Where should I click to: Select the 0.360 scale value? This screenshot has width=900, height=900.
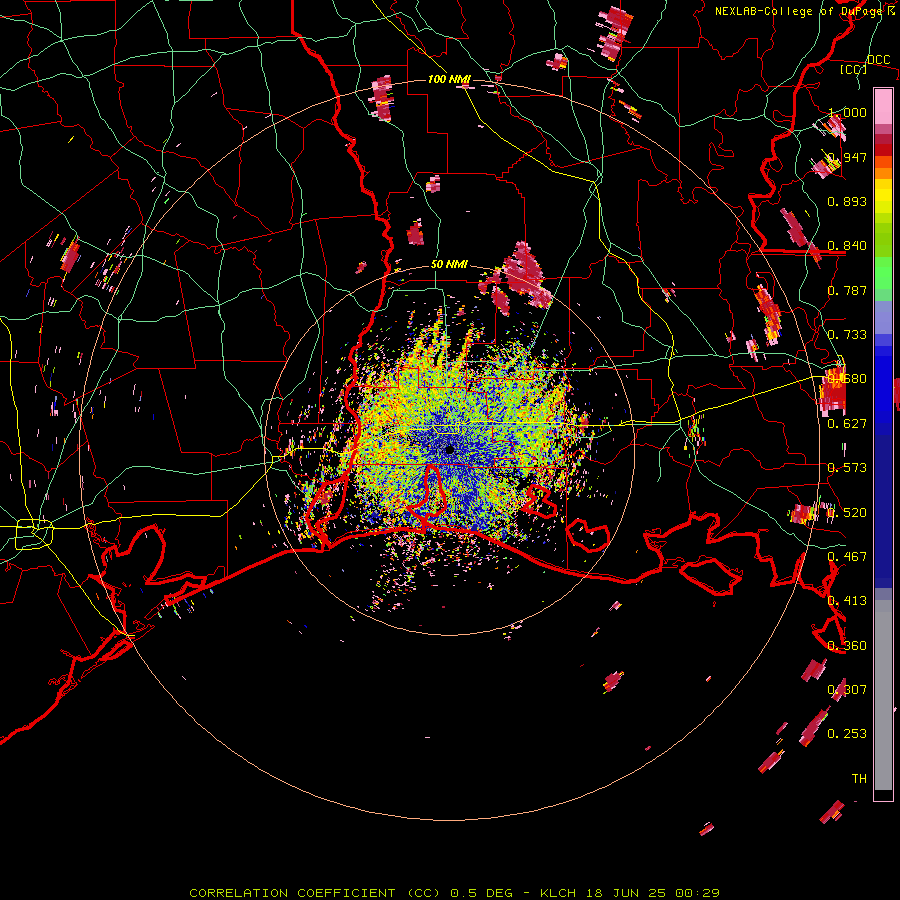(847, 646)
